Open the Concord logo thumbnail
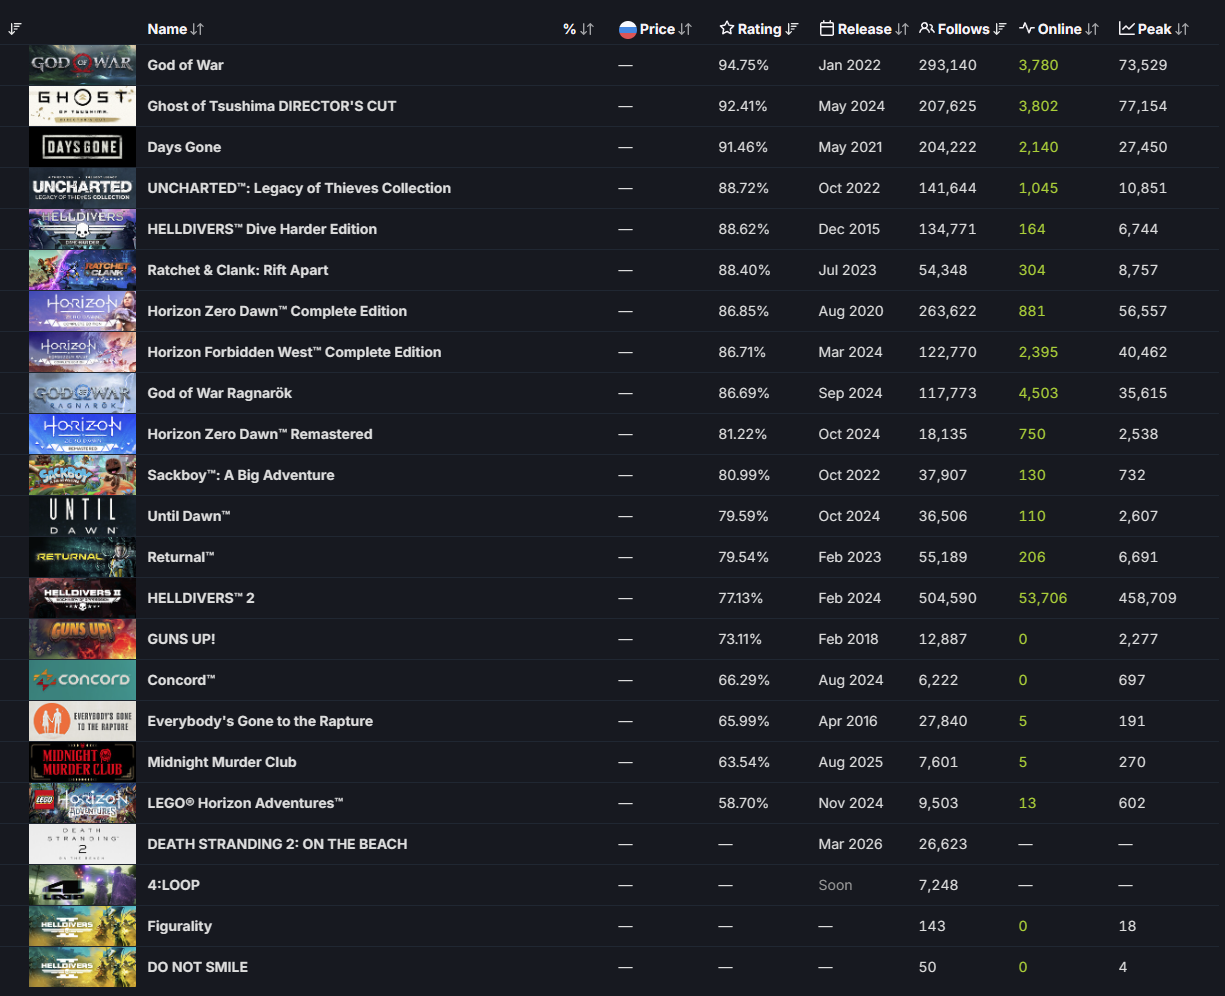 [82, 680]
